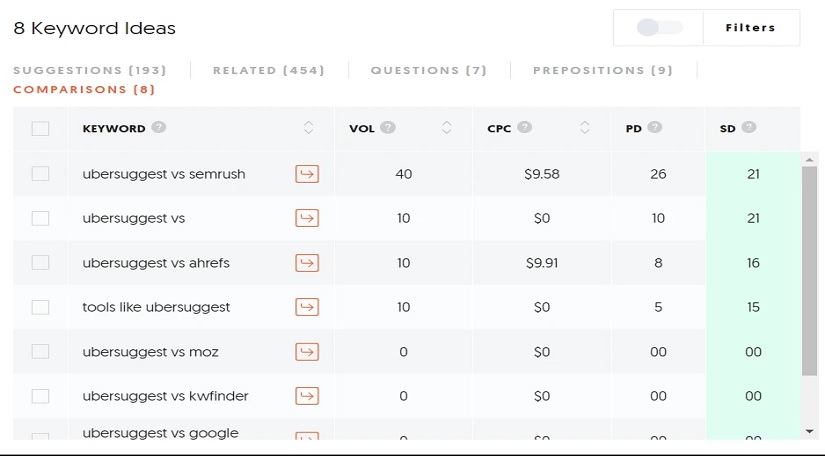The height and width of the screenshot is (456, 825).
Task: Open the Filters button
Action: click(x=750, y=27)
